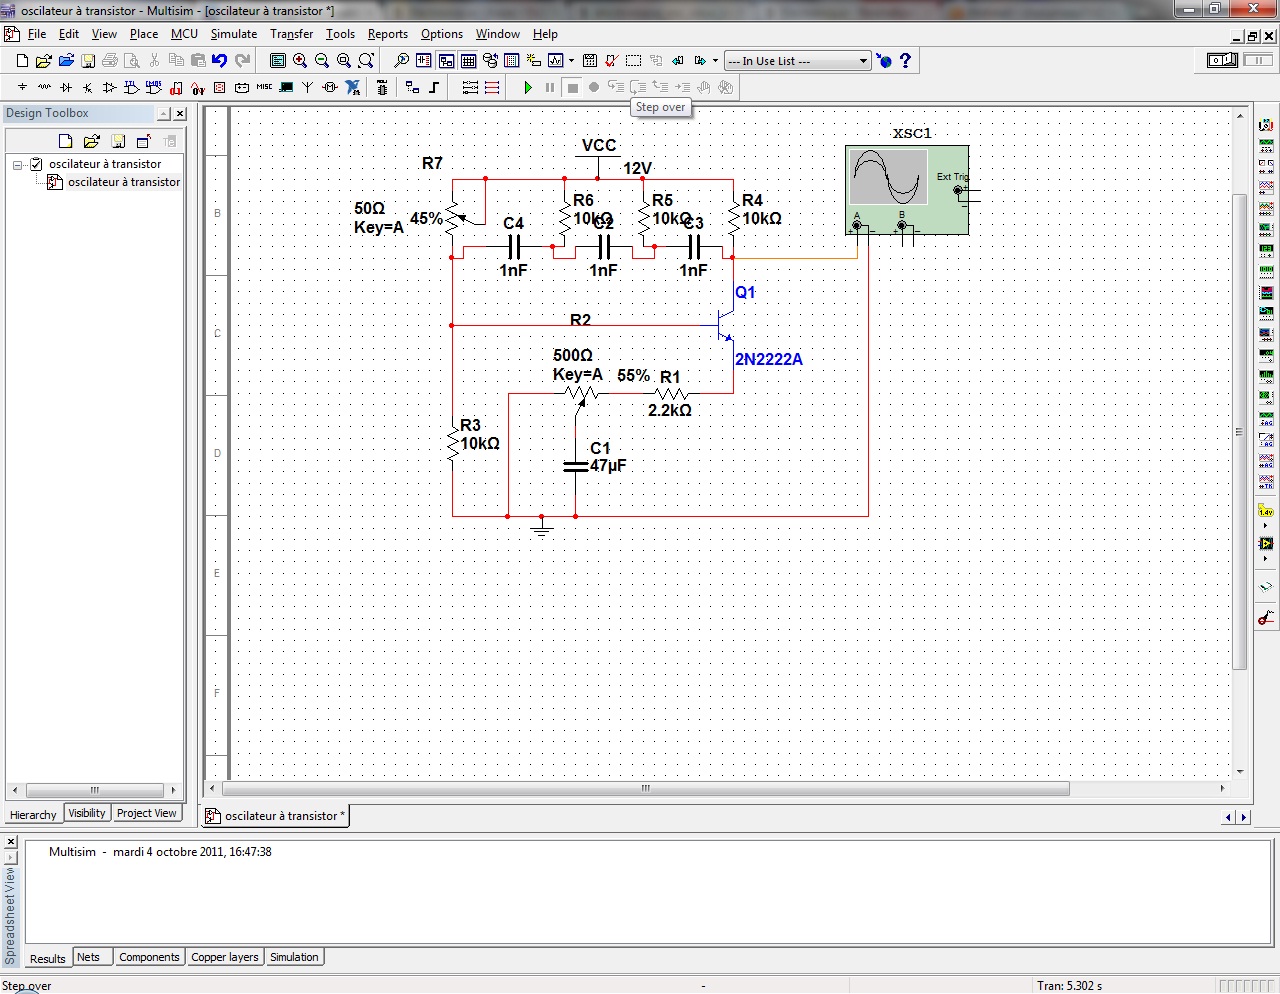The width and height of the screenshot is (1280, 994).
Task: Open the Grapher icon's dropdown arrow
Action: pos(571,61)
